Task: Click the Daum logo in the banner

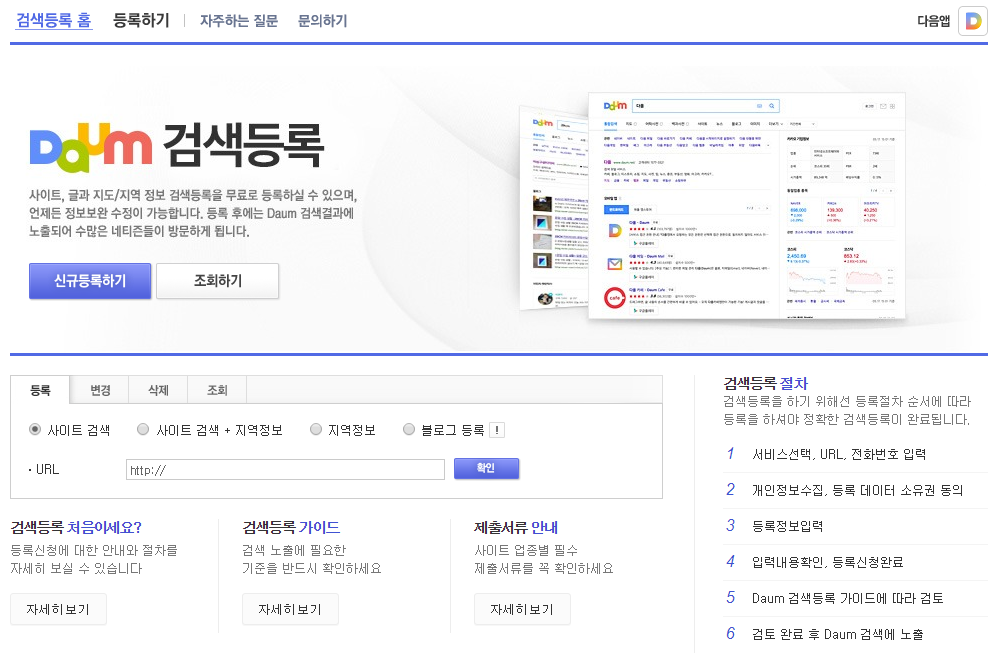Action: 91,147
